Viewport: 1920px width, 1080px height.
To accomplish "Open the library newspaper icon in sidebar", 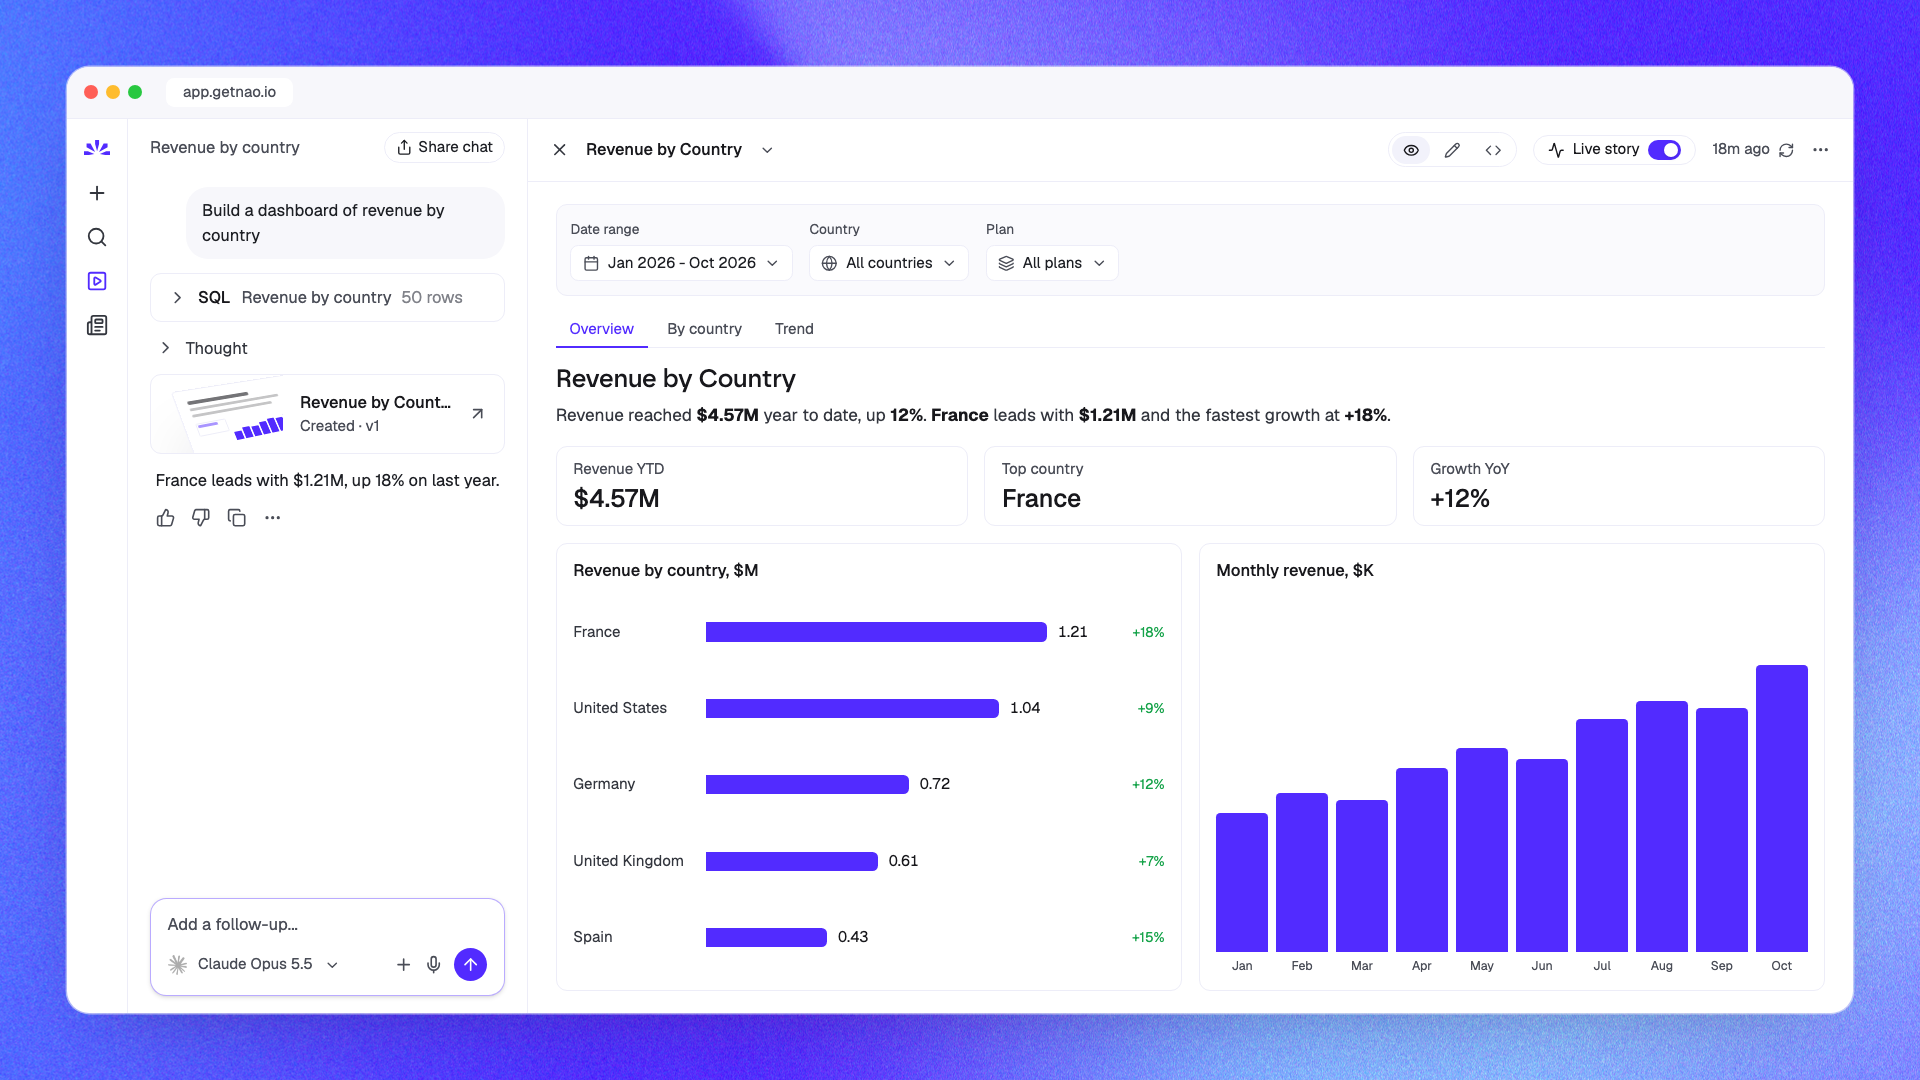I will pyautogui.click(x=97, y=325).
